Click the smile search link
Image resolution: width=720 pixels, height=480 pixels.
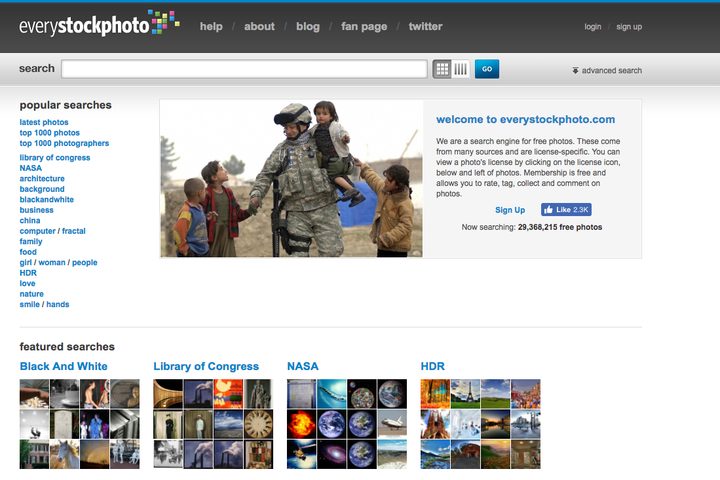point(29,305)
